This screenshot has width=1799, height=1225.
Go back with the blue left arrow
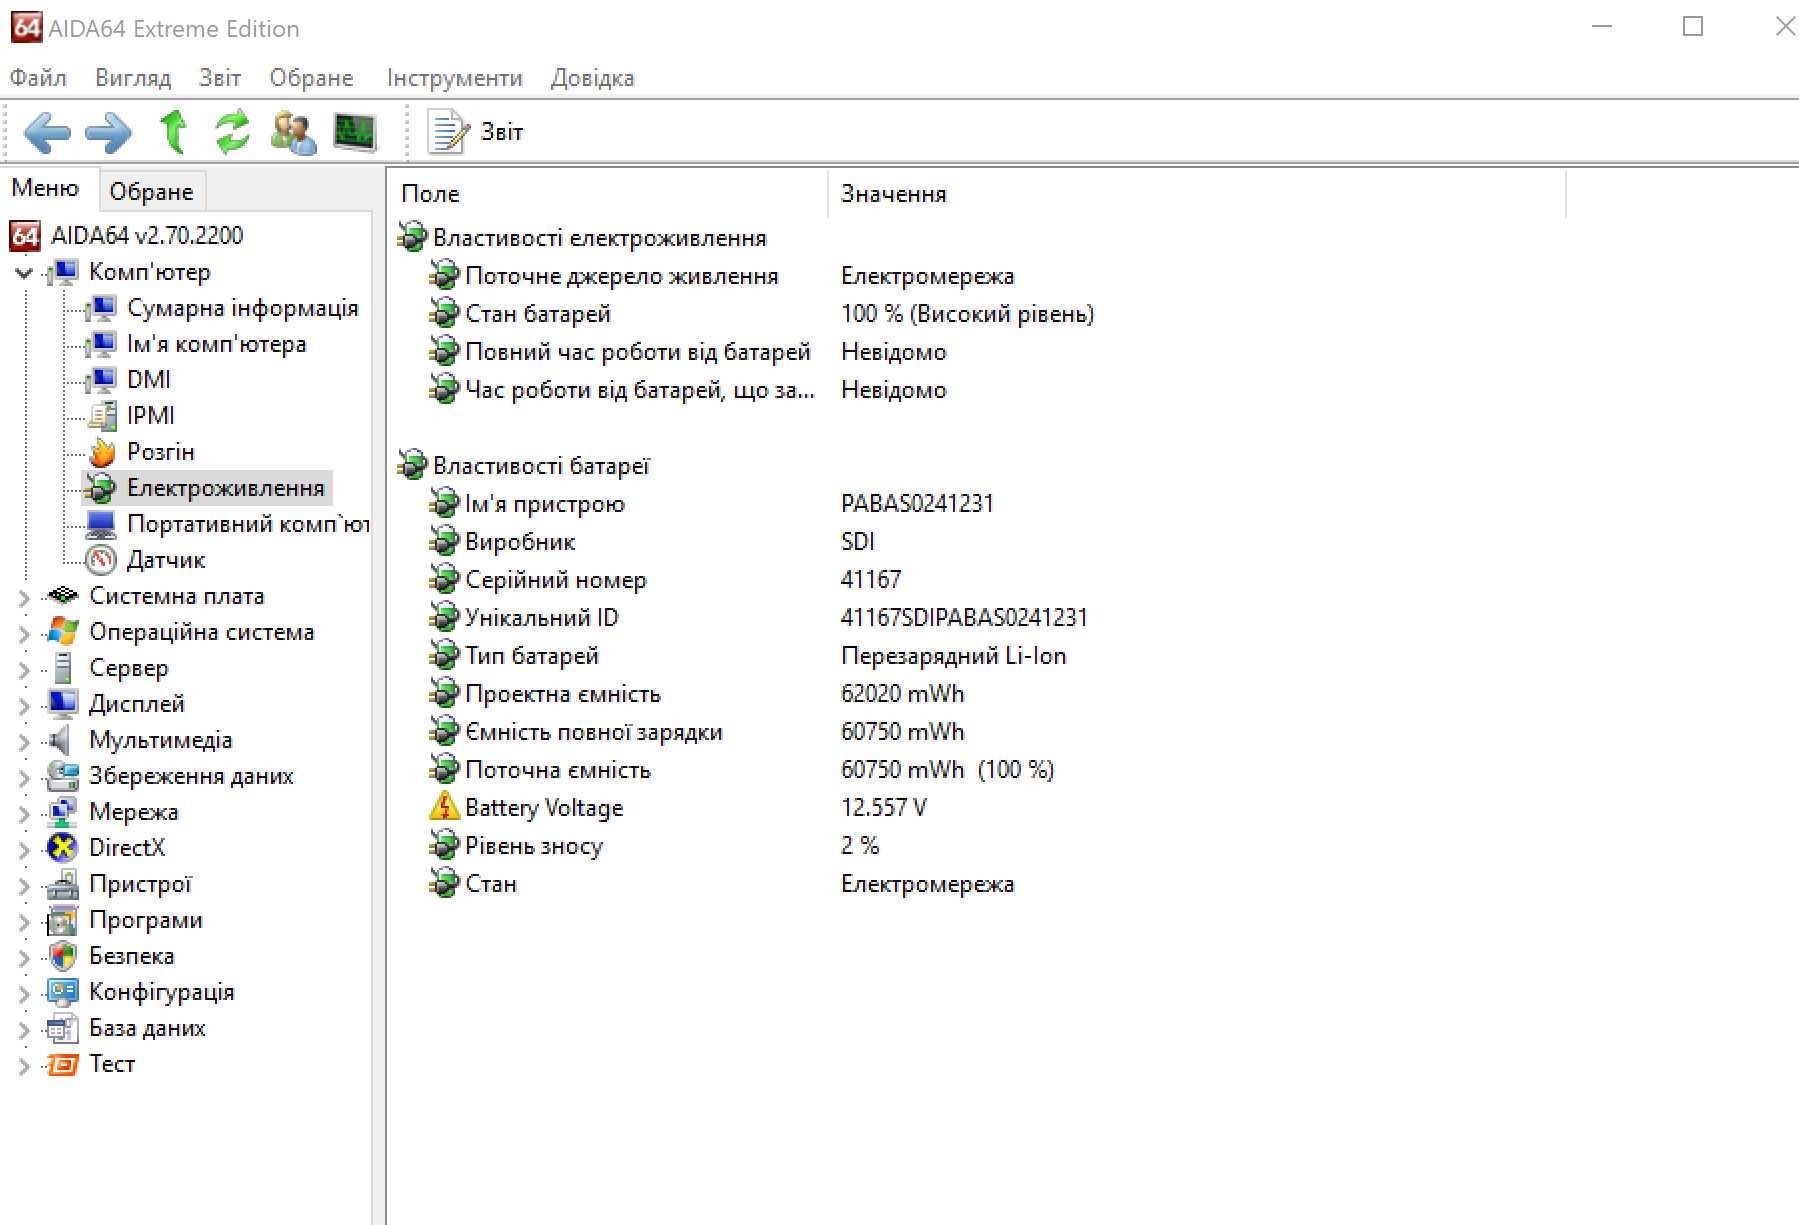coord(47,132)
